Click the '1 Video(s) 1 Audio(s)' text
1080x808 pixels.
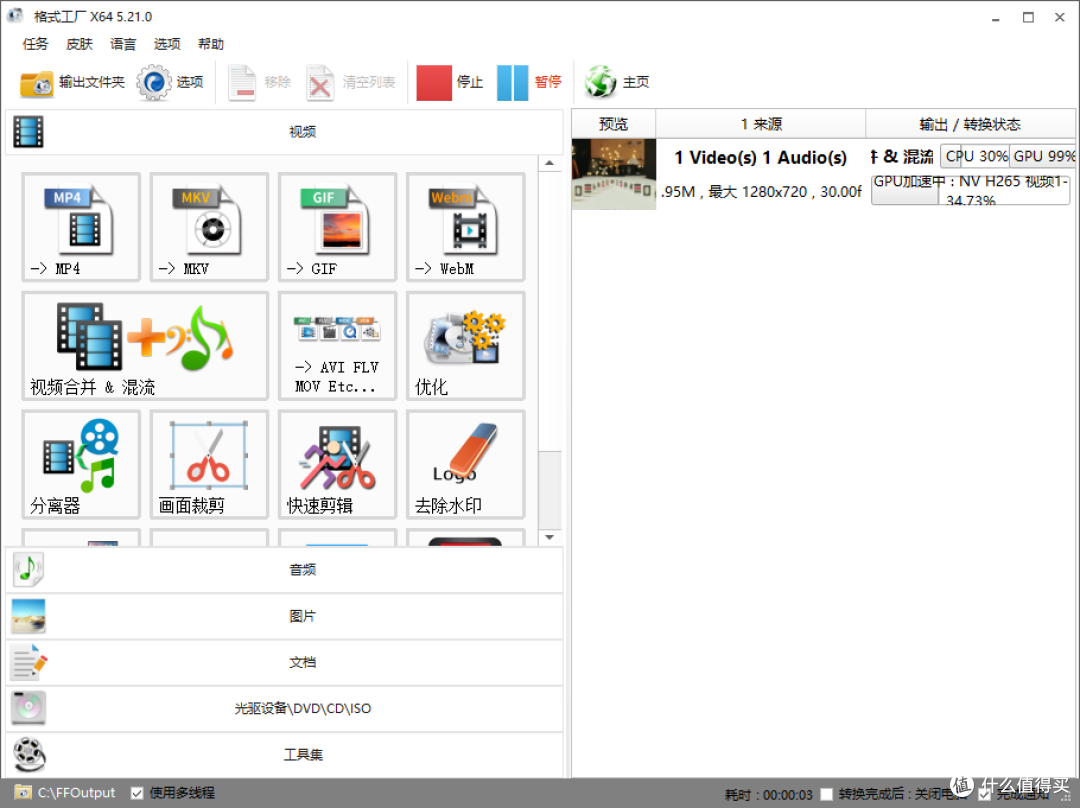[760, 158]
